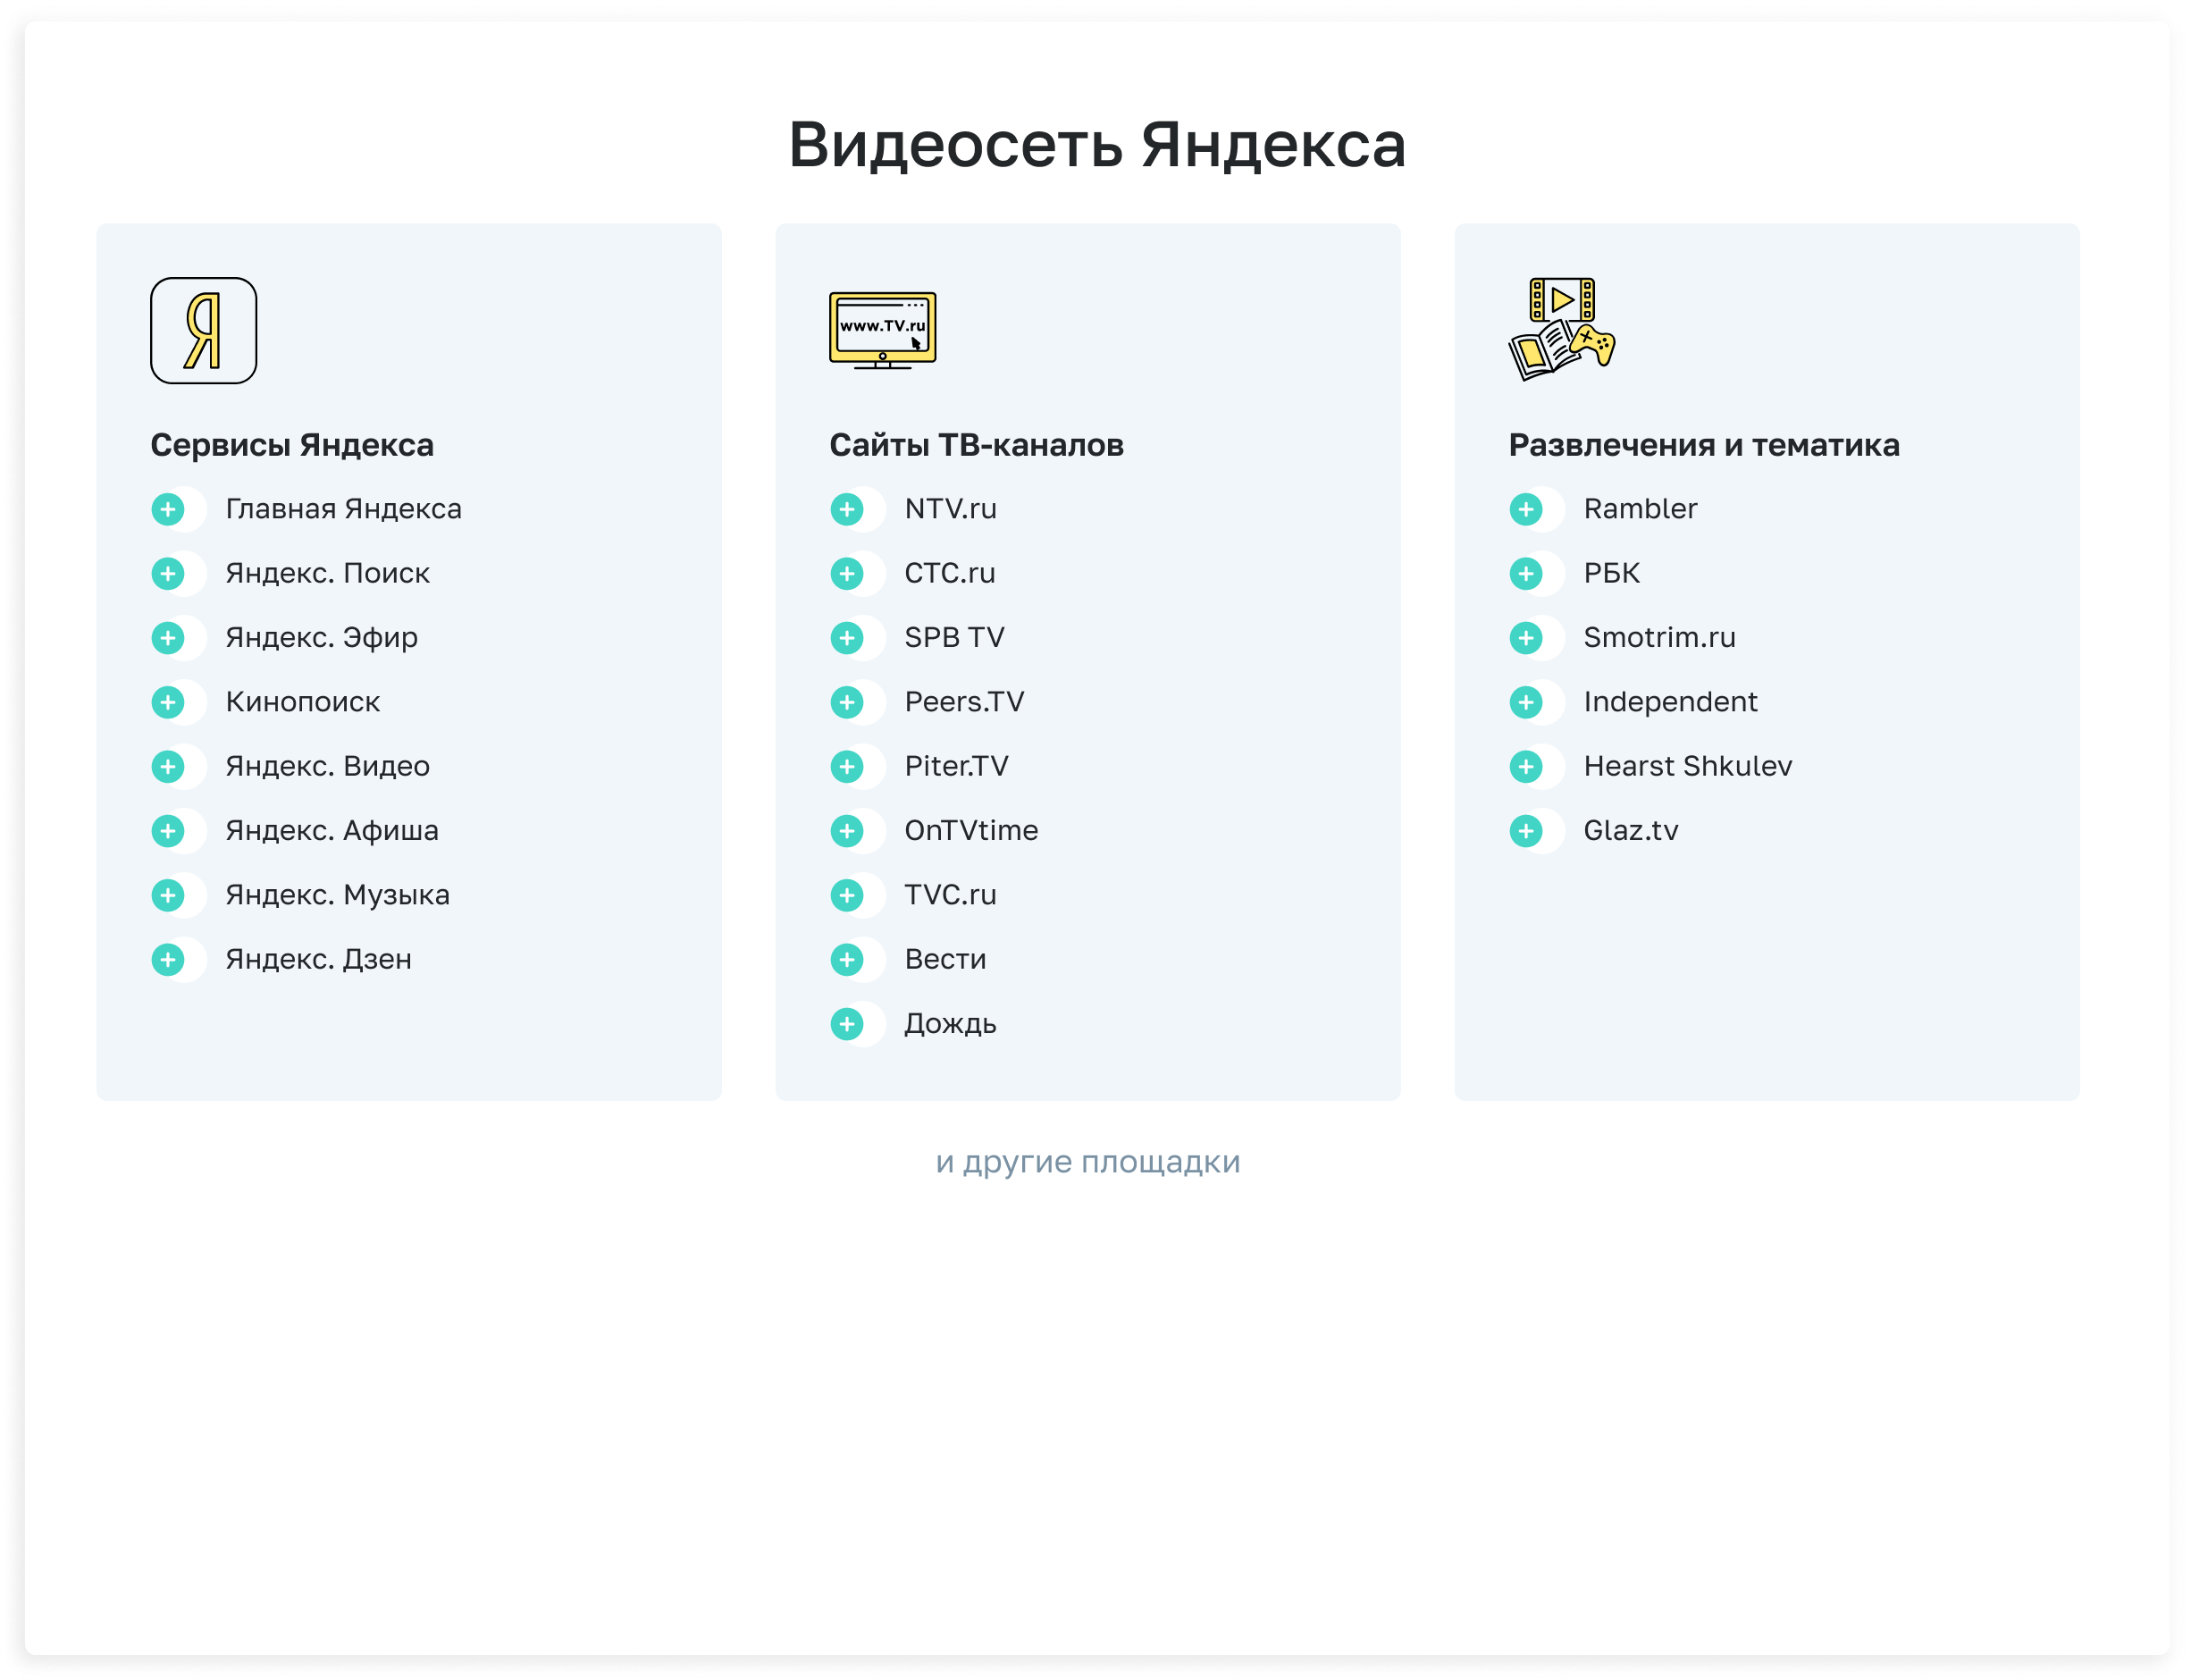Select the Piter.TV list text

957,766
